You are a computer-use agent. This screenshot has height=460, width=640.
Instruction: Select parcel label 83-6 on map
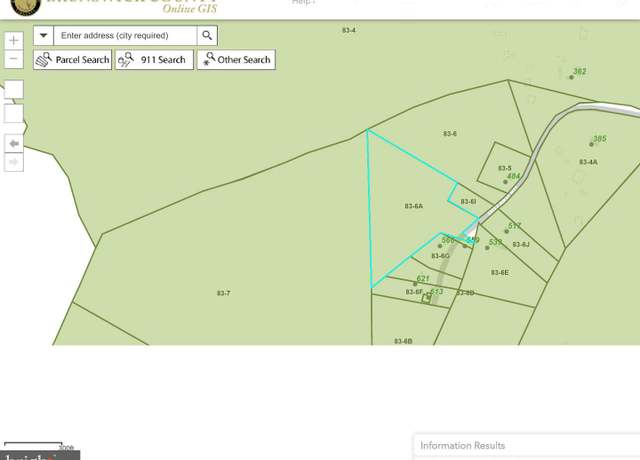tap(450, 133)
